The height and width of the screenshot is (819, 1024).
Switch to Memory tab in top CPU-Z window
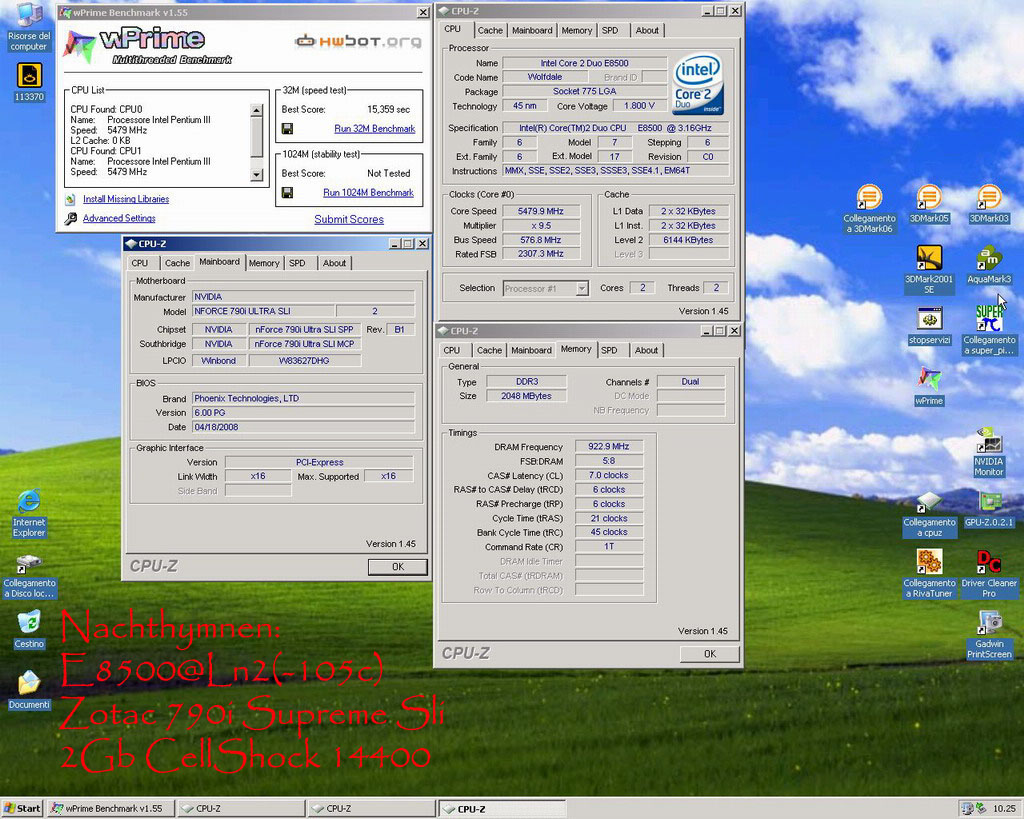[x=577, y=30]
